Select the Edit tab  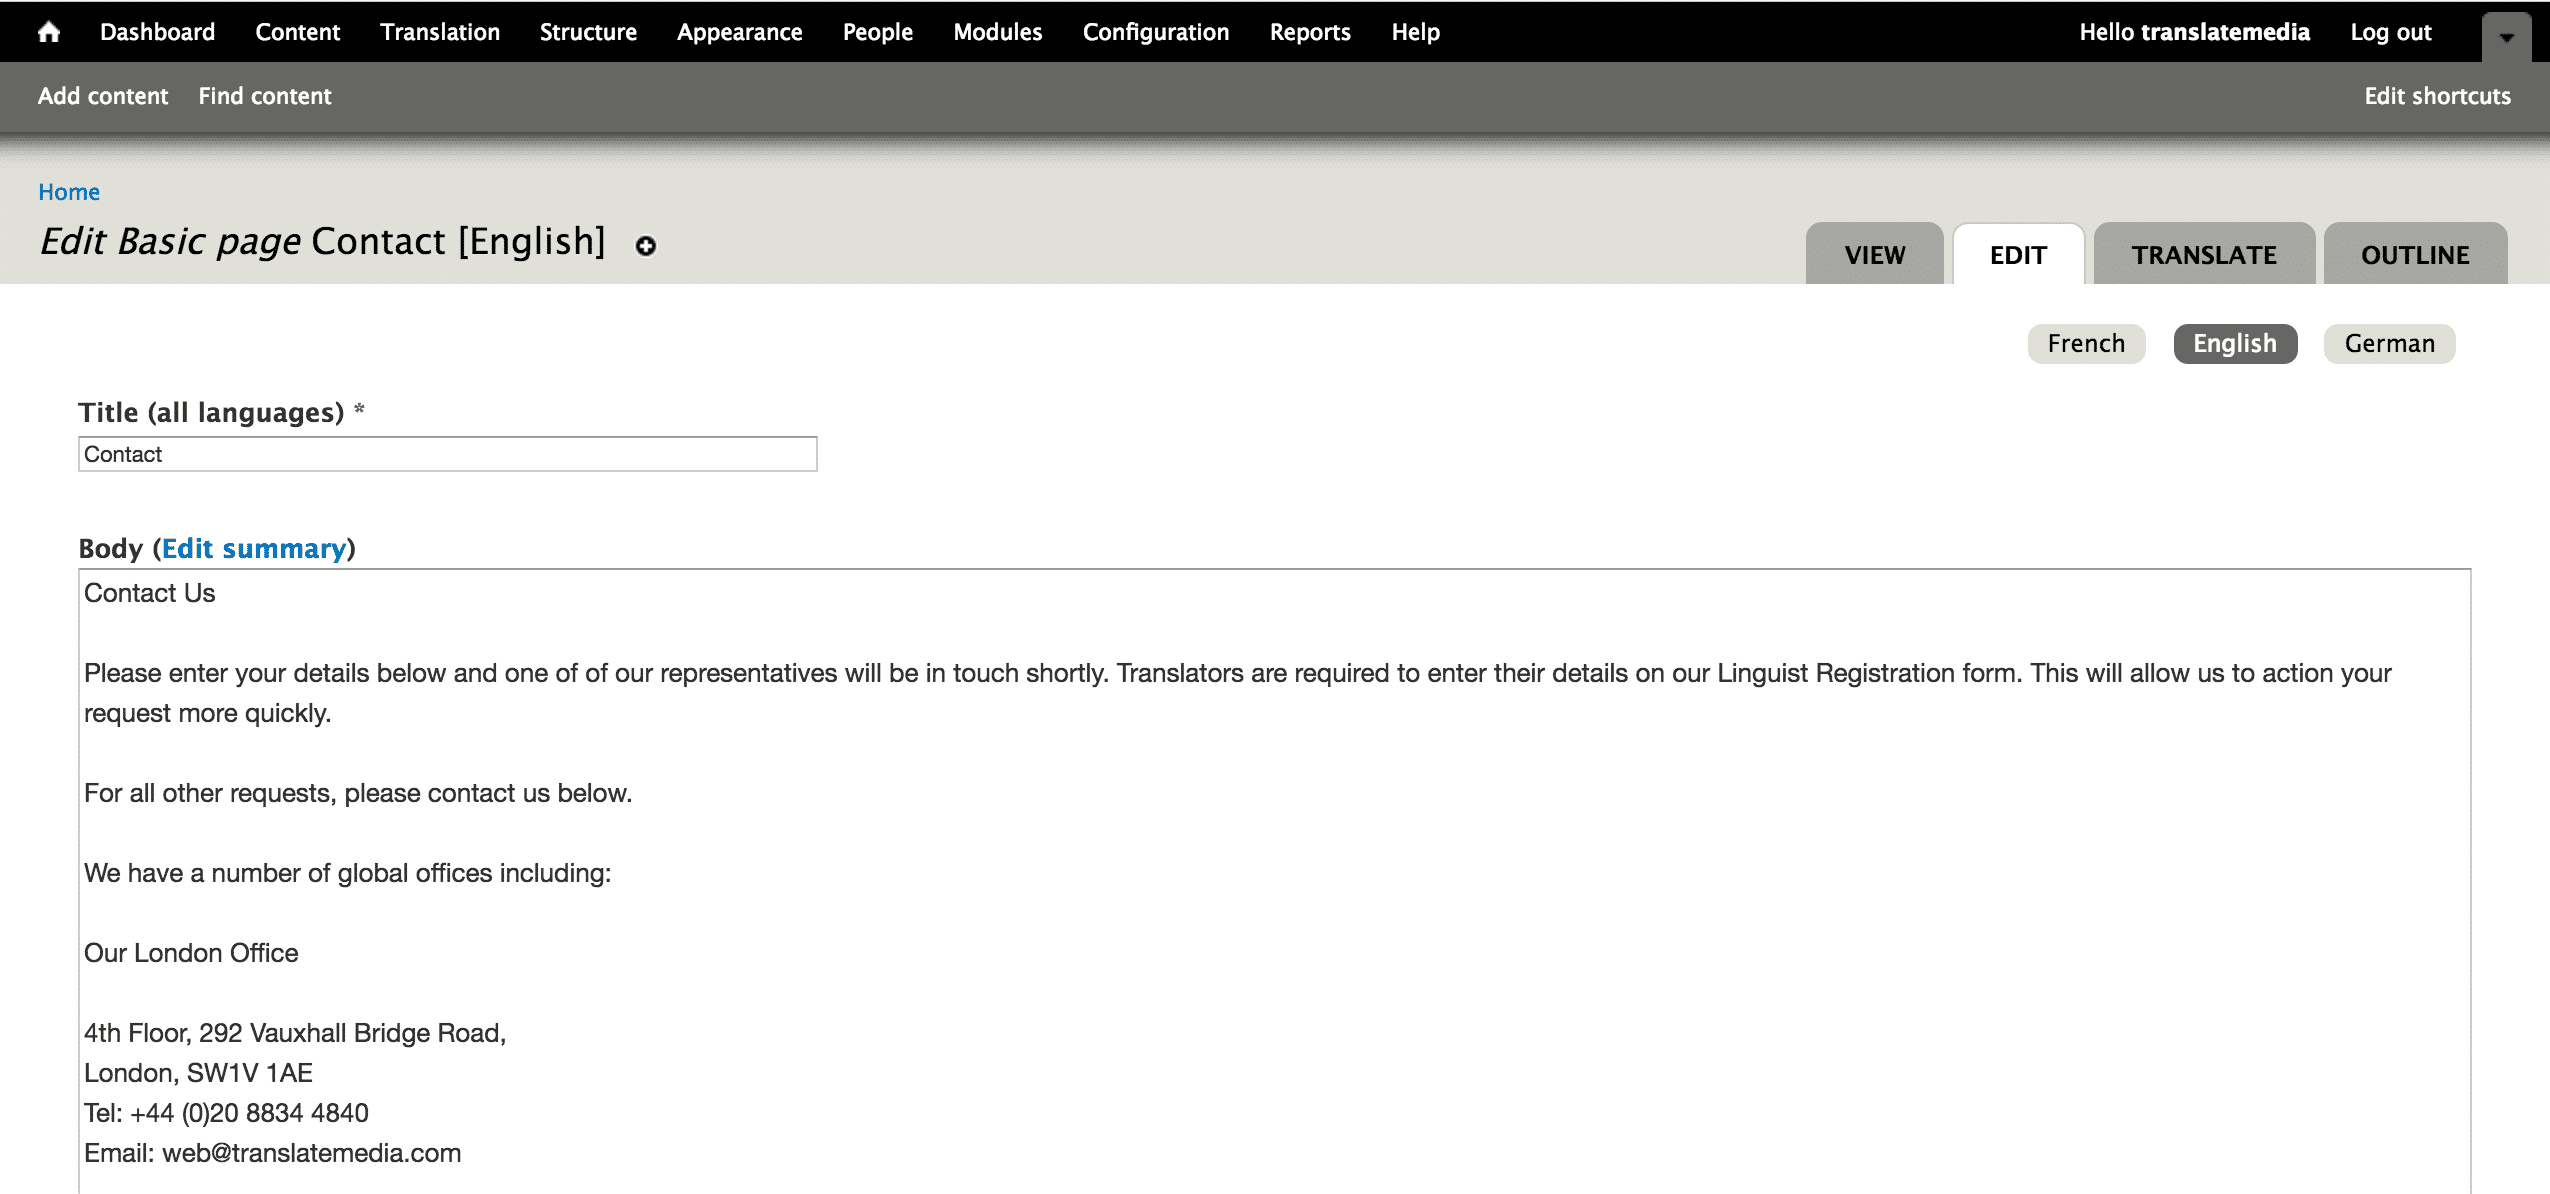click(x=2018, y=254)
